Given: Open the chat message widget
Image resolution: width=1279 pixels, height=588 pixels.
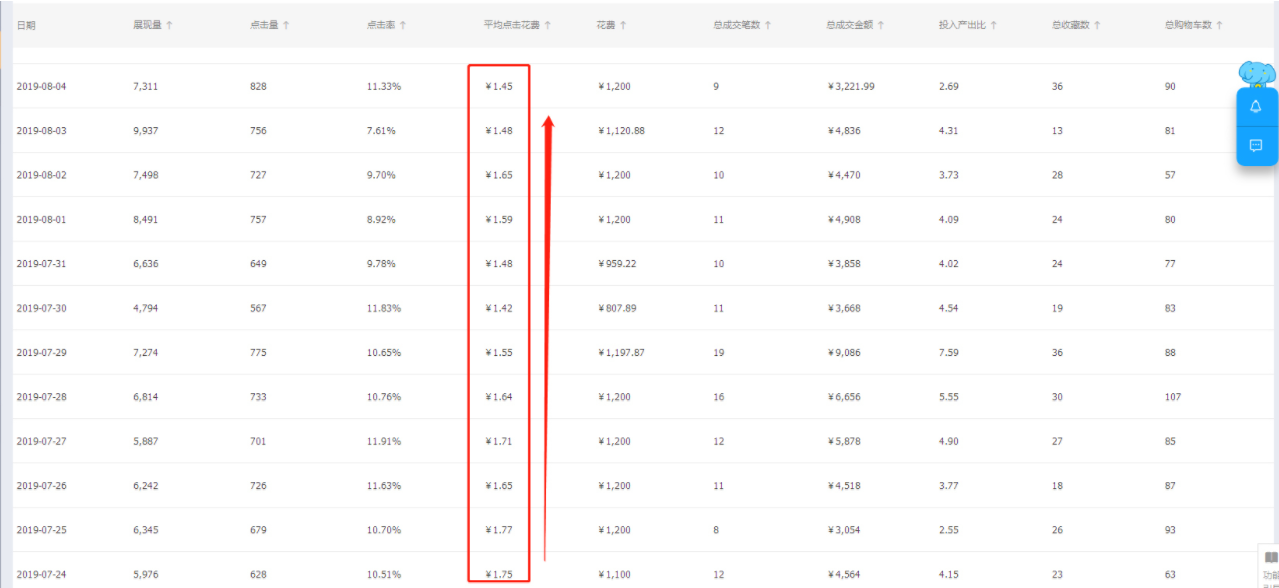Looking at the screenshot, I should click(1256, 146).
